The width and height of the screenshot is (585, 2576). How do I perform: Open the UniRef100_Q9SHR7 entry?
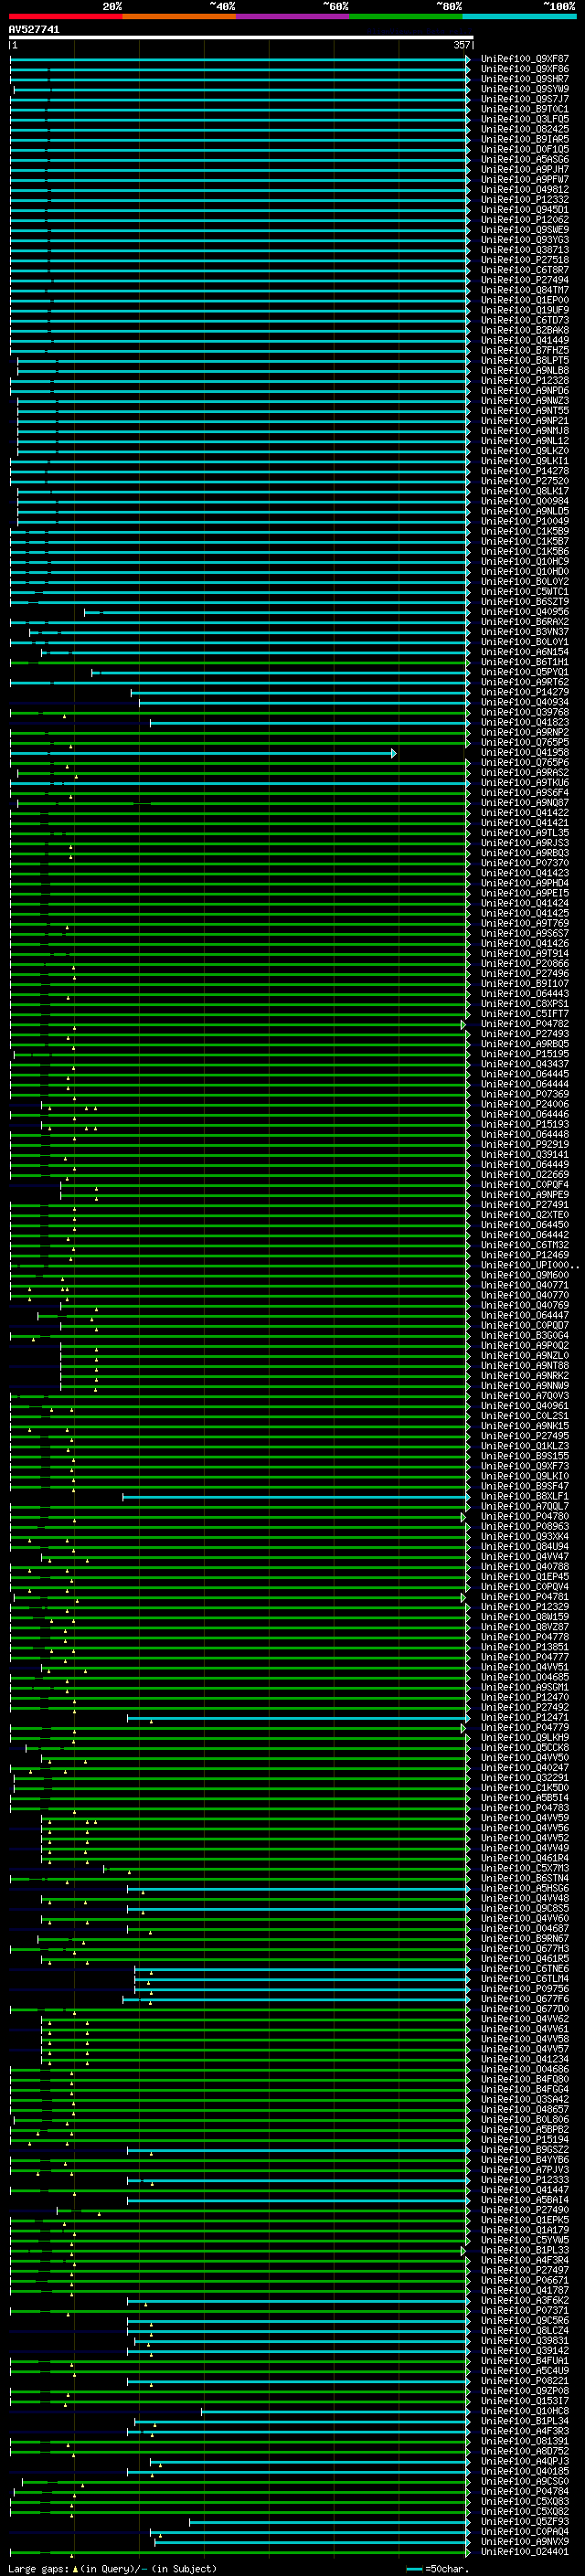pyautogui.click(x=525, y=79)
